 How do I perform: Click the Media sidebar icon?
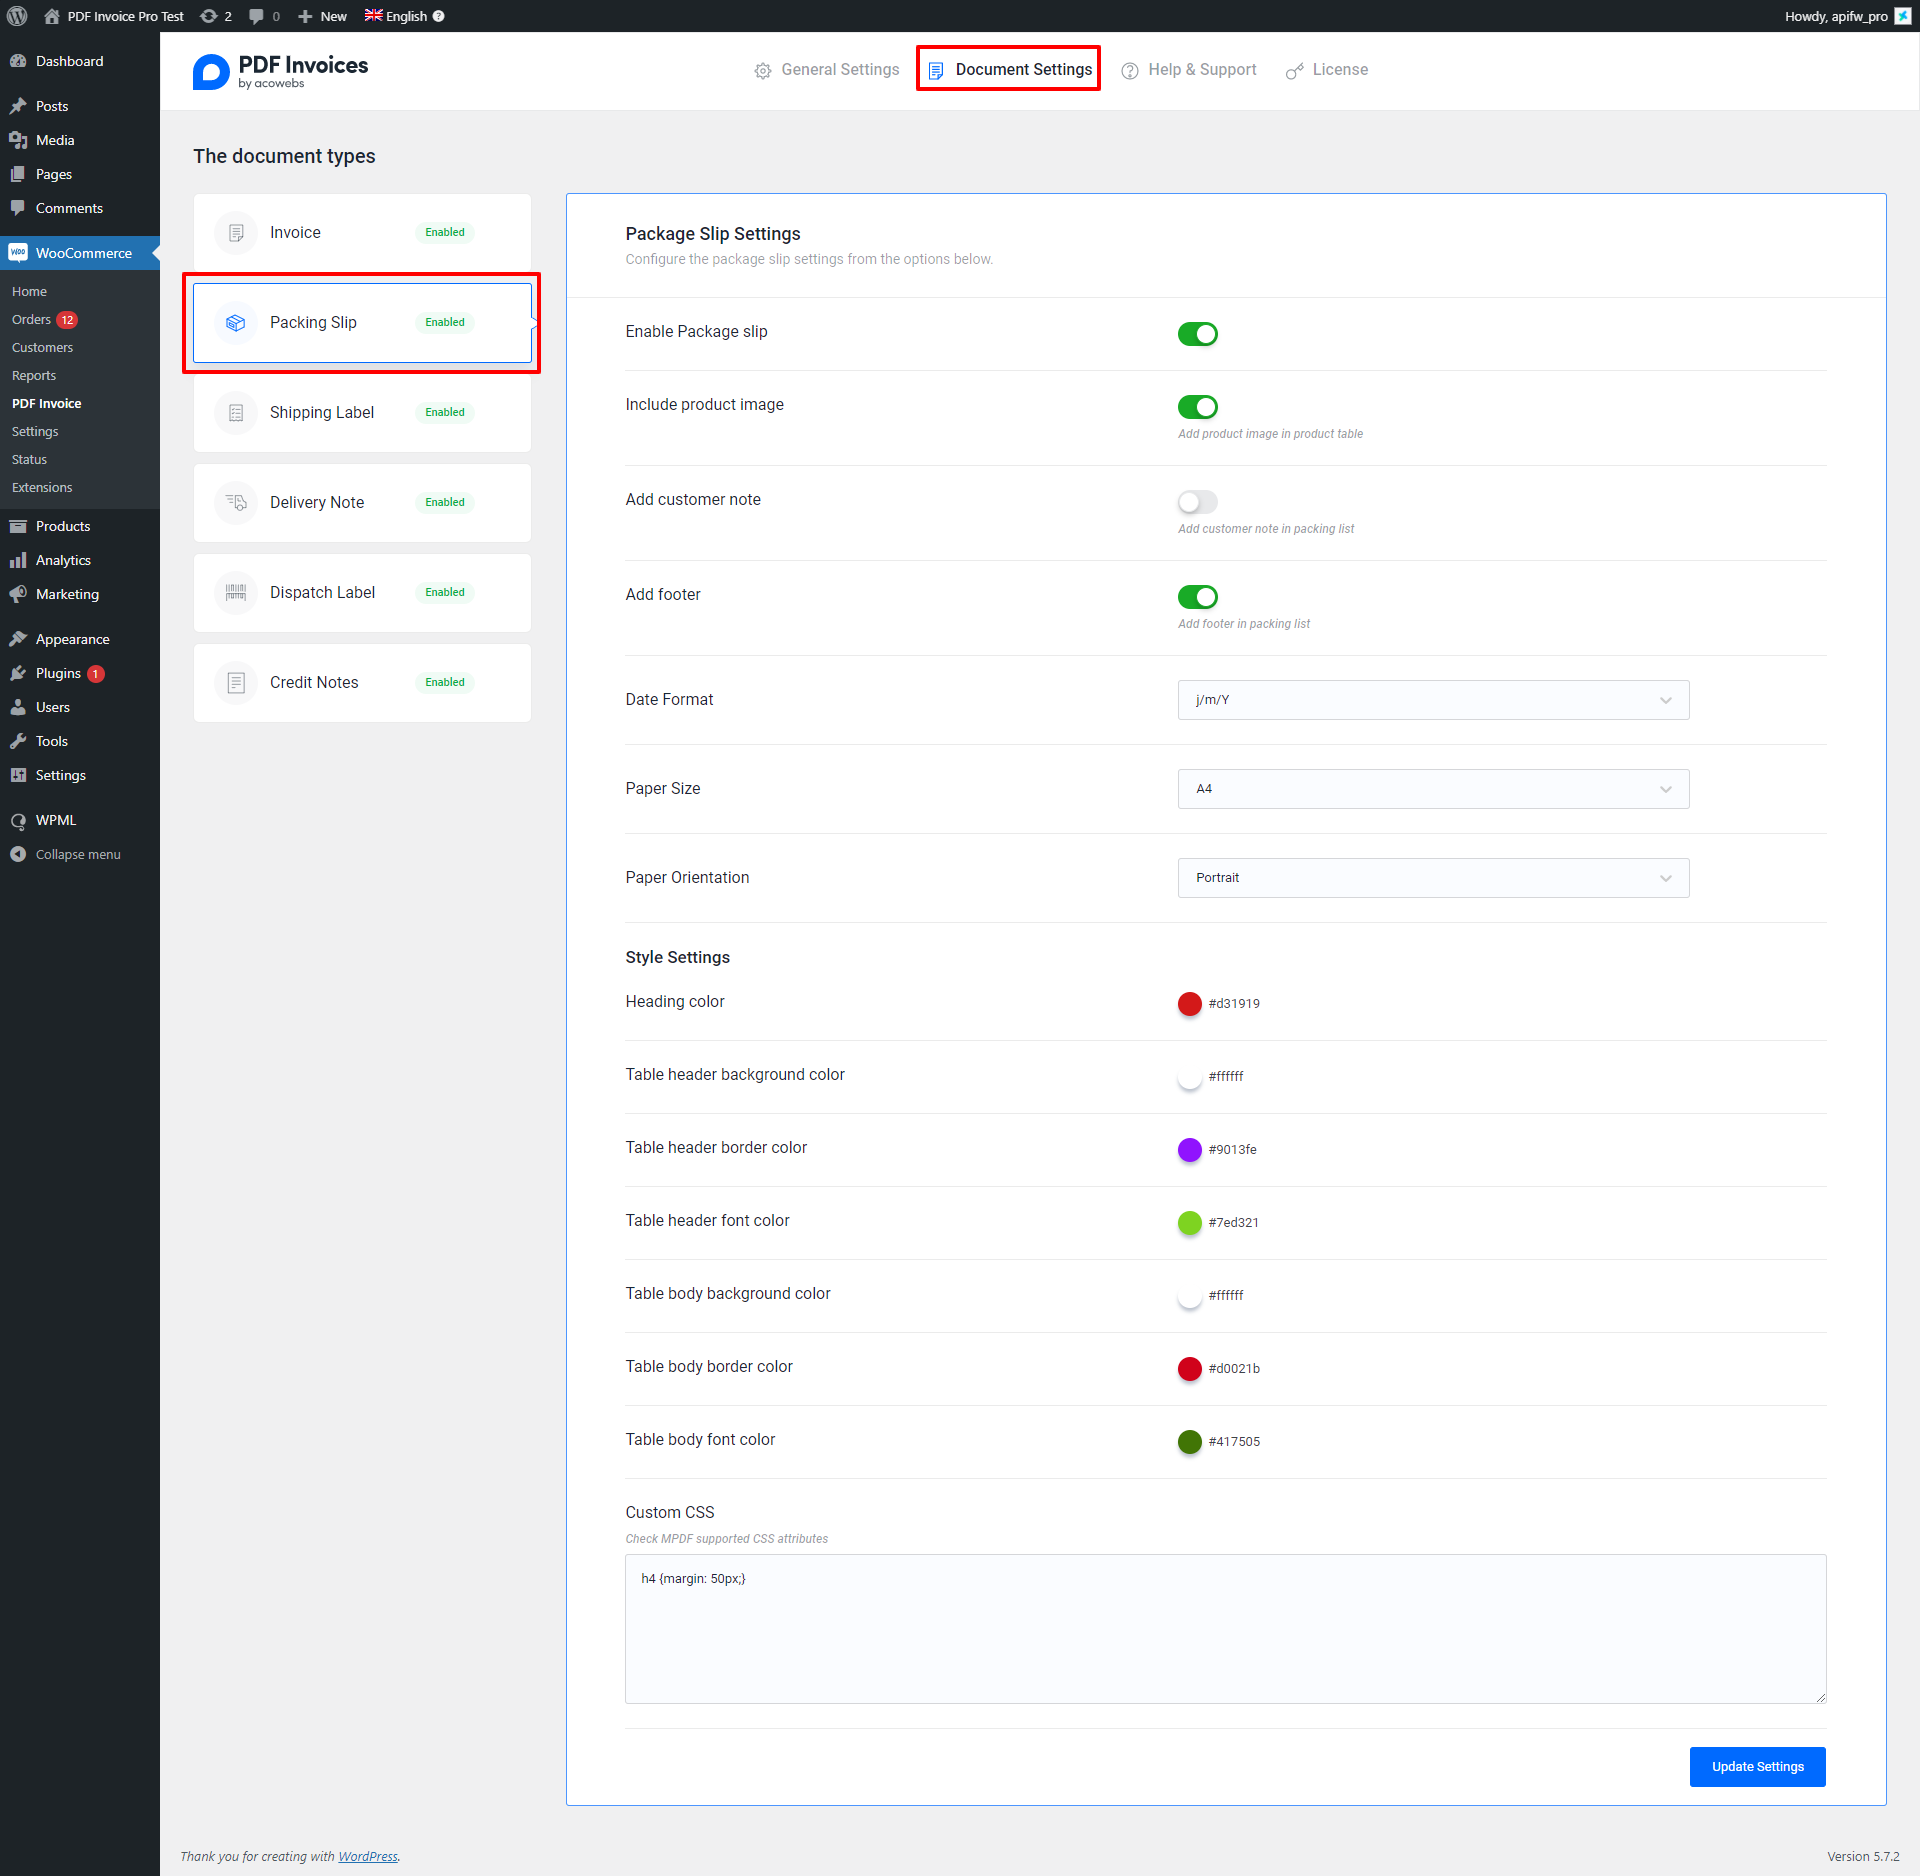coord(18,140)
